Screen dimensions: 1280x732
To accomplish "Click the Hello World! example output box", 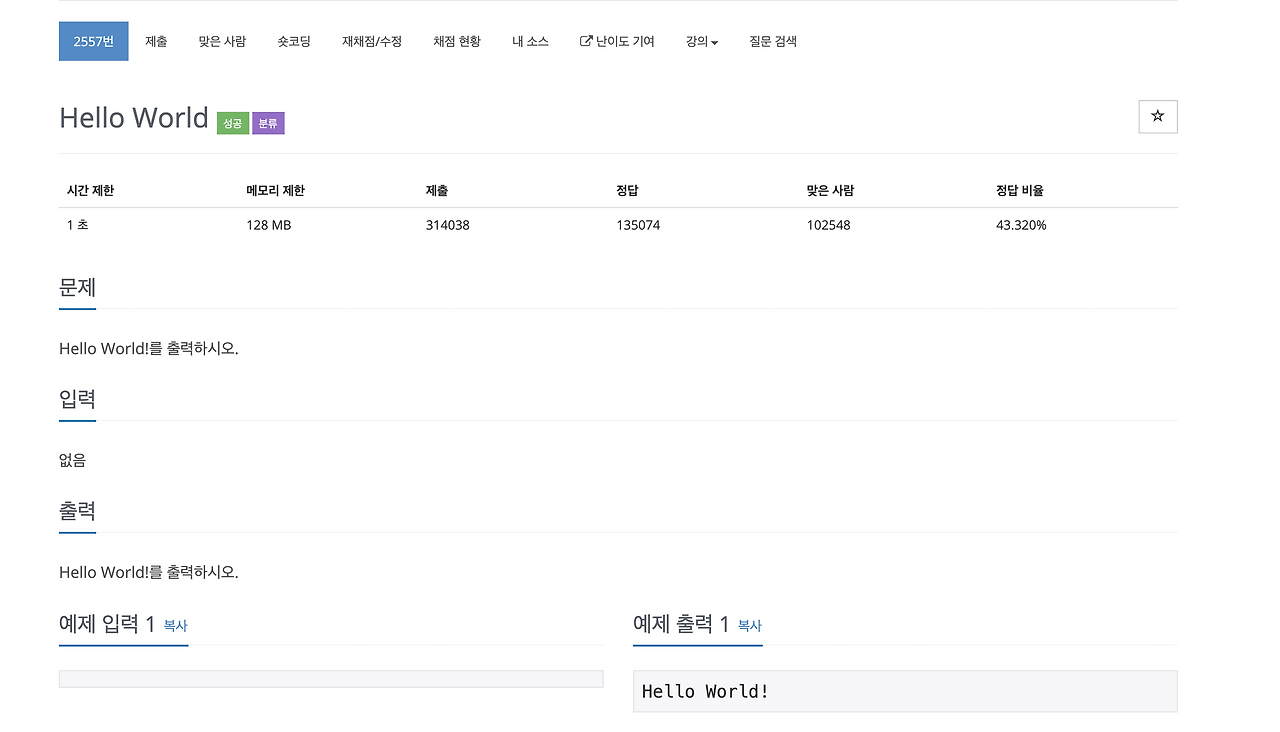I will (905, 691).
